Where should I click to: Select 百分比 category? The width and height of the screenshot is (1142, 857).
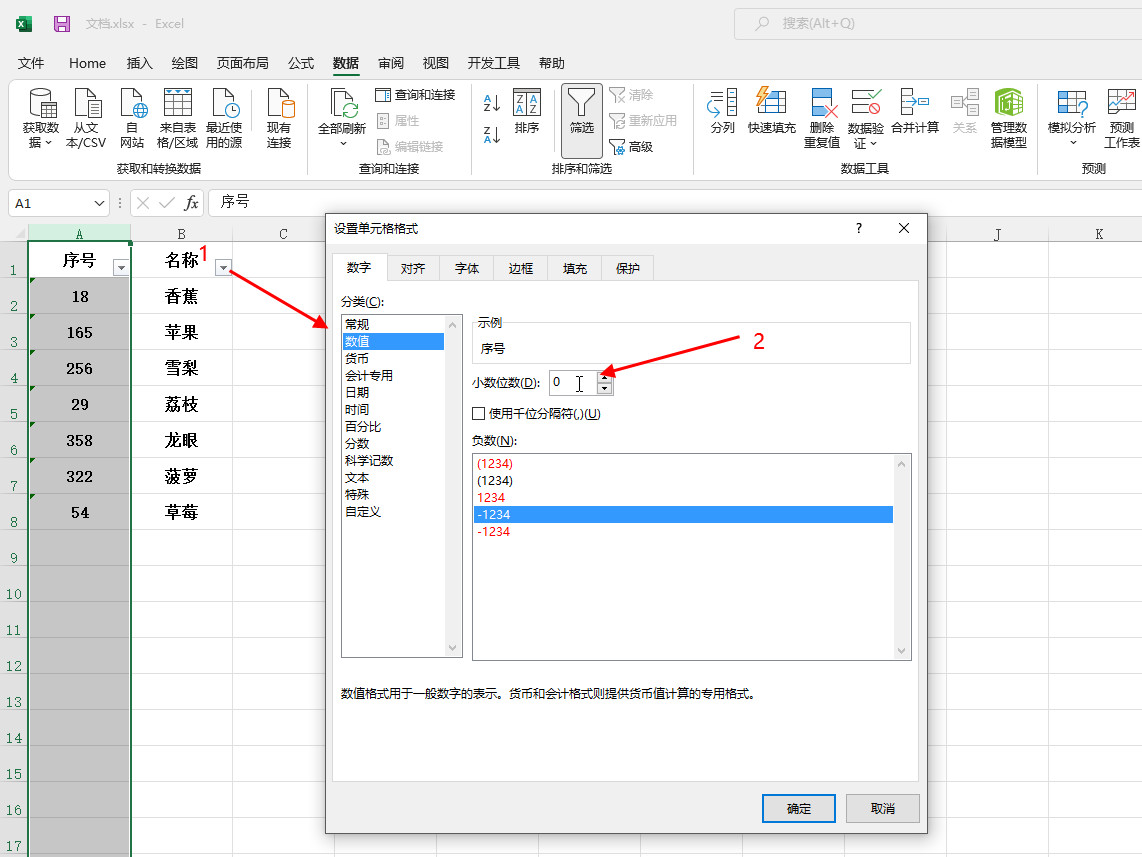point(393,427)
